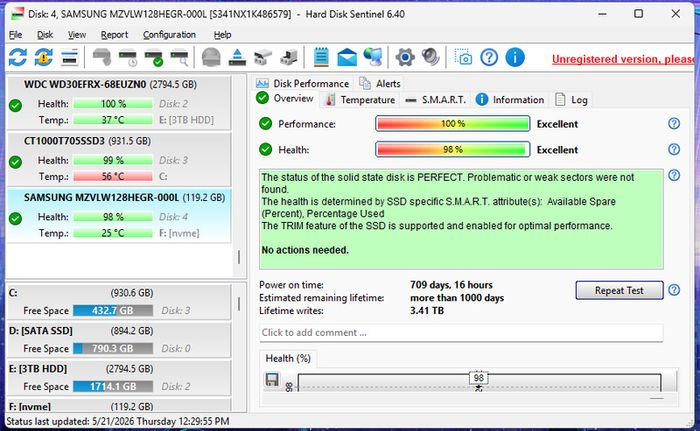Image resolution: width=700 pixels, height=431 pixels.
Task: Click the Health 98 % gradient bar
Action: tap(453, 150)
